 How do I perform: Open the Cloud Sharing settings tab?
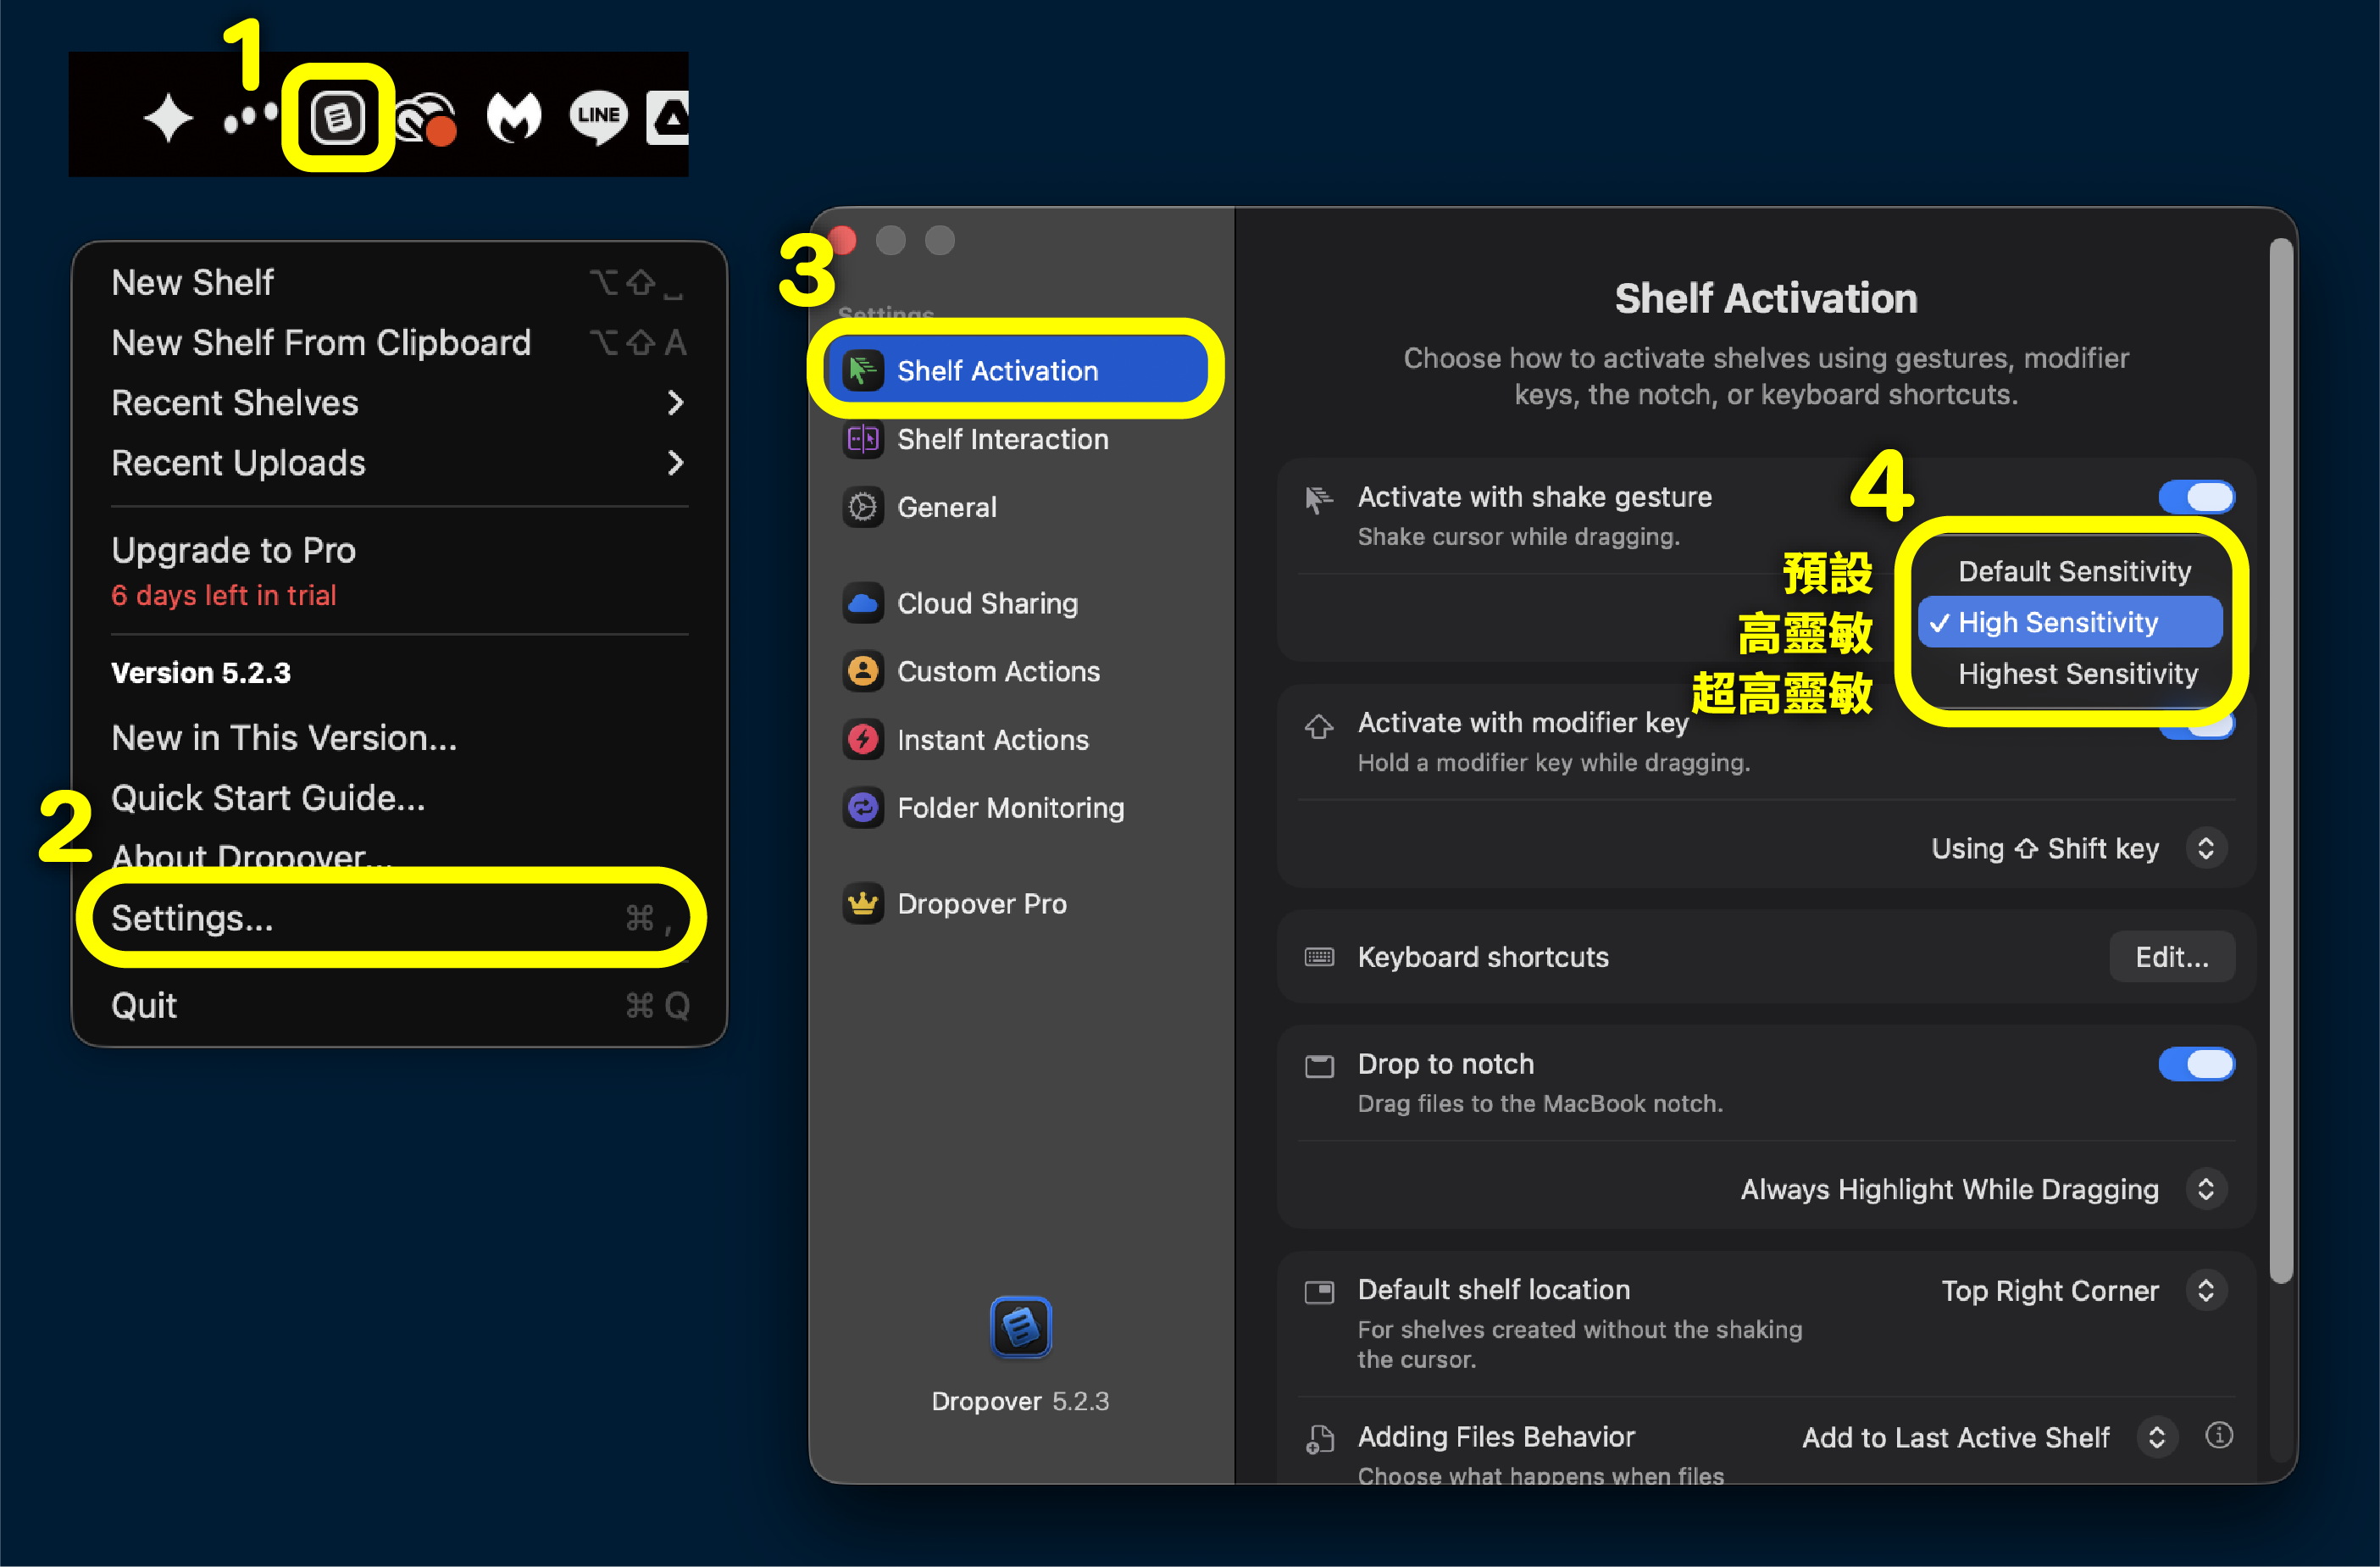pos(1016,603)
